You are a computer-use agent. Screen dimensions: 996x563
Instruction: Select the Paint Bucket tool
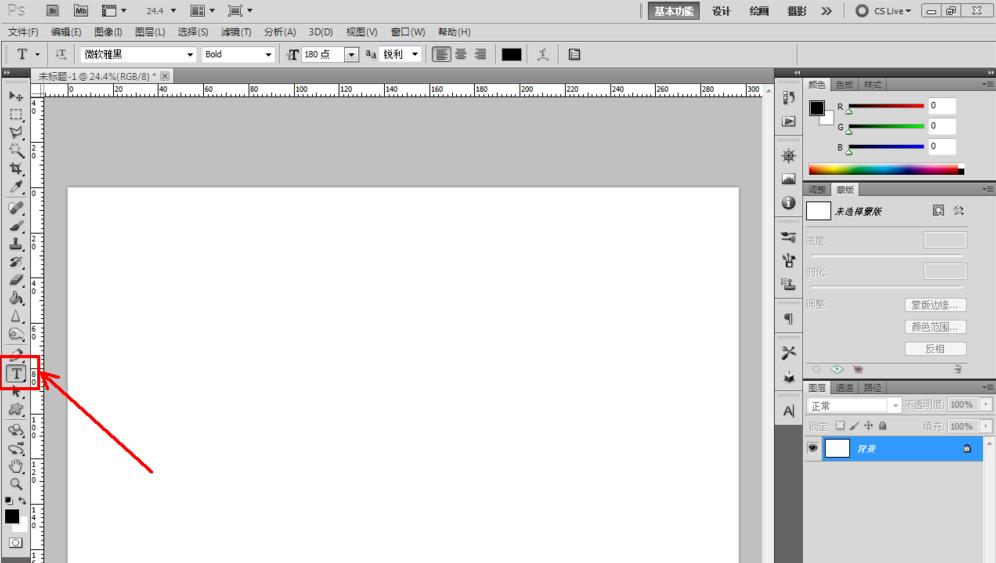click(16, 298)
